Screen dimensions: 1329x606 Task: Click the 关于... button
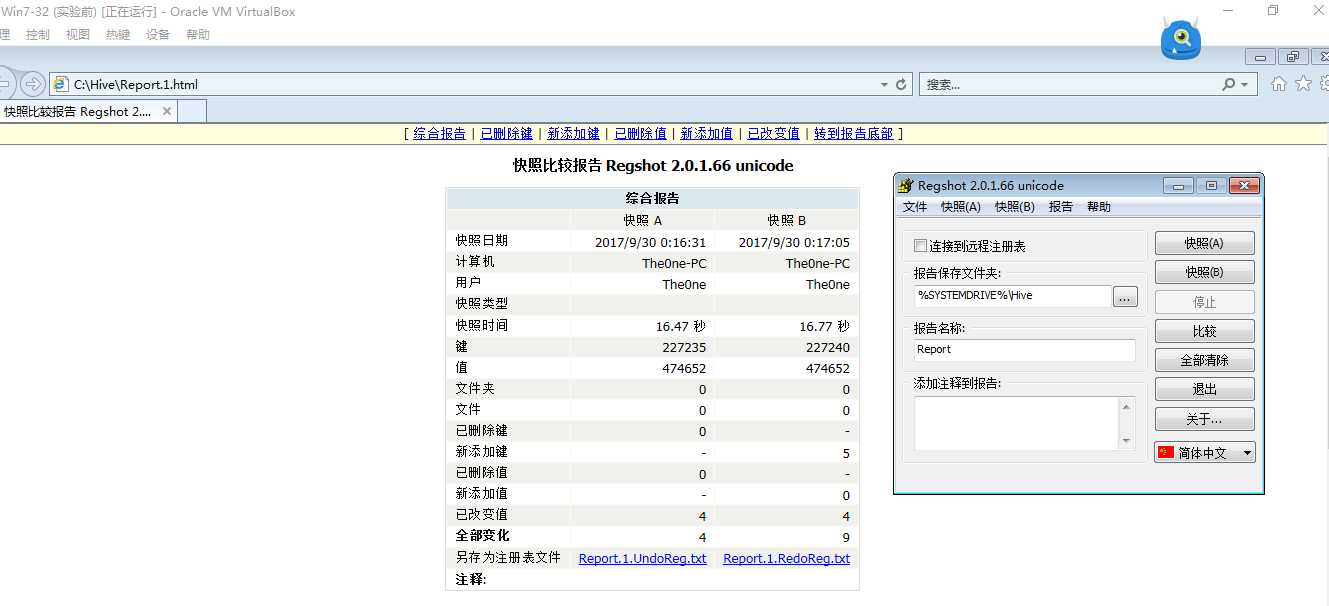click(x=1204, y=419)
